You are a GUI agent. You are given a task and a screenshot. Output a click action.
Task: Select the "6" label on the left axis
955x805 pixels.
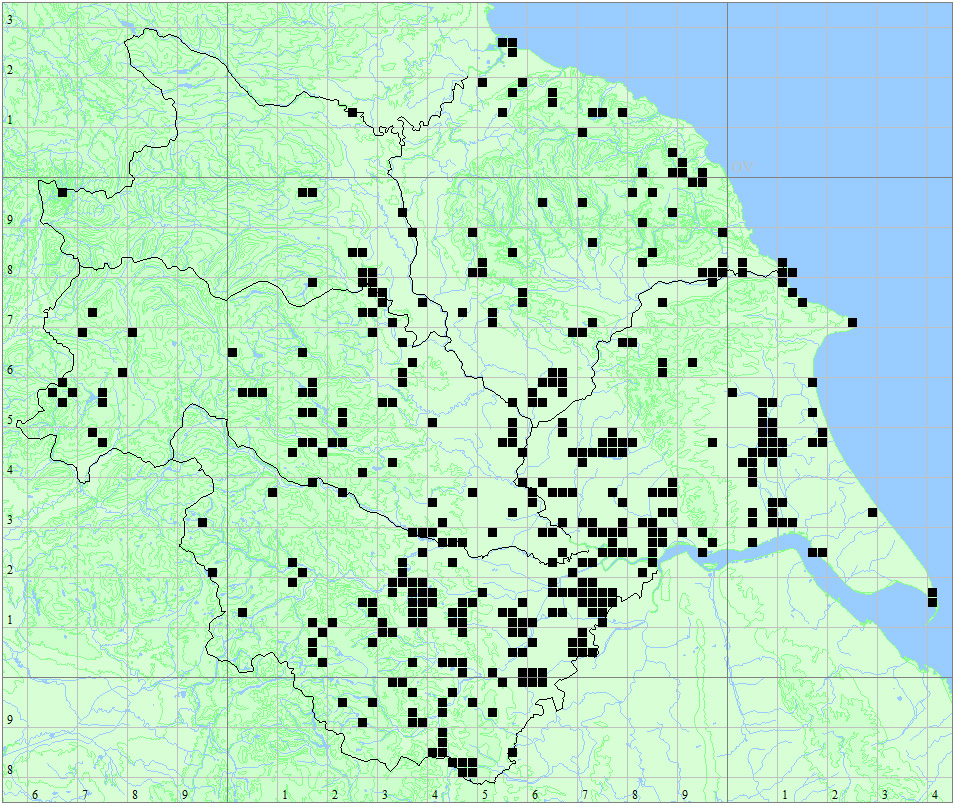click(10, 370)
